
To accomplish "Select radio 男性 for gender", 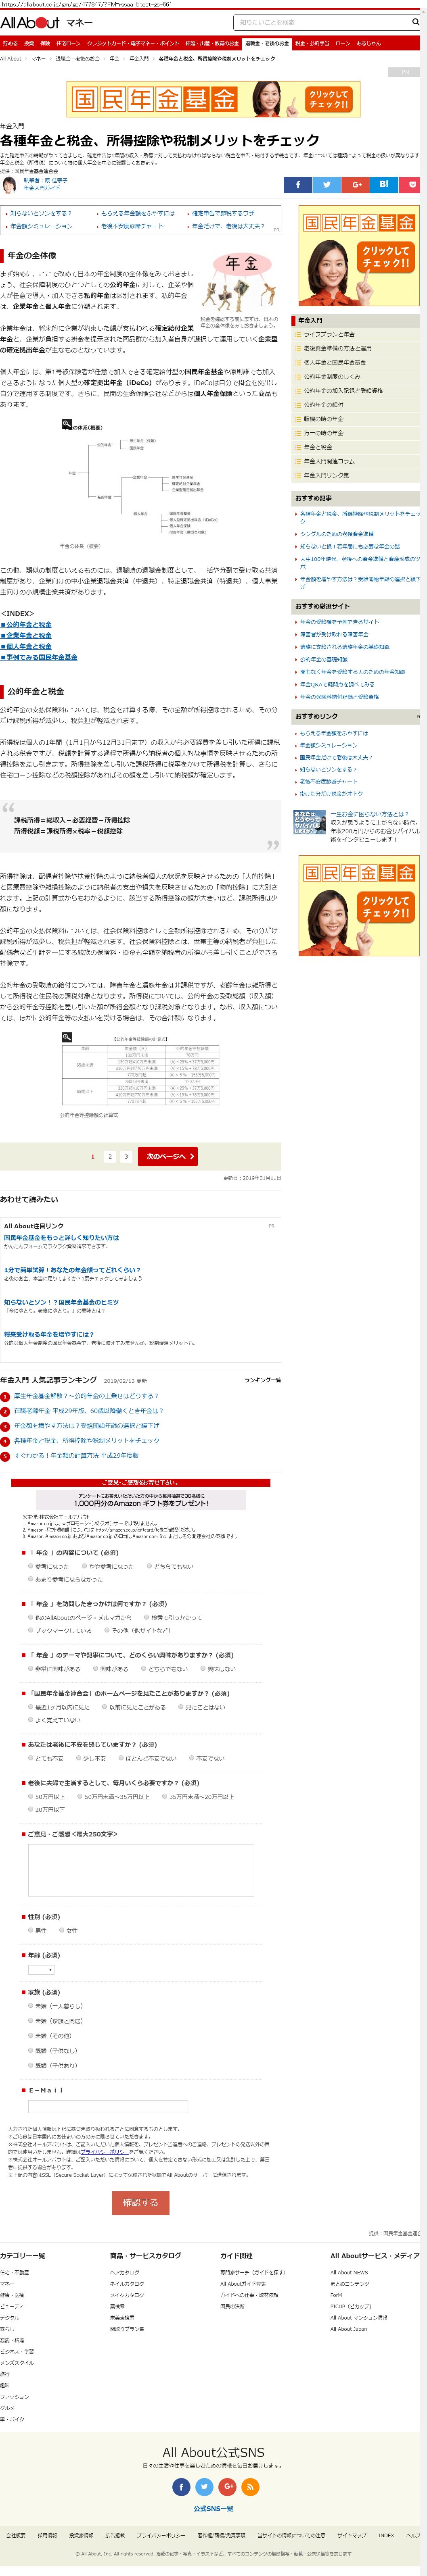I will click(31, 1930).
